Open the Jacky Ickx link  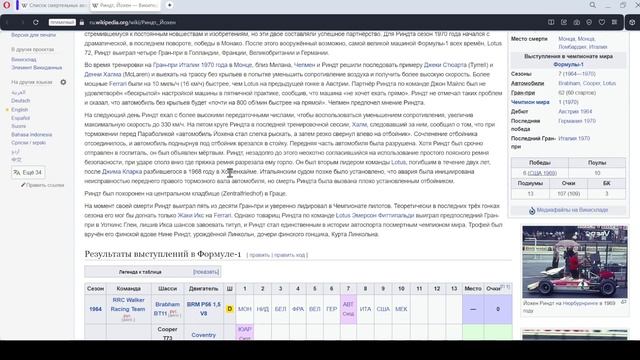tap(191, 216)
